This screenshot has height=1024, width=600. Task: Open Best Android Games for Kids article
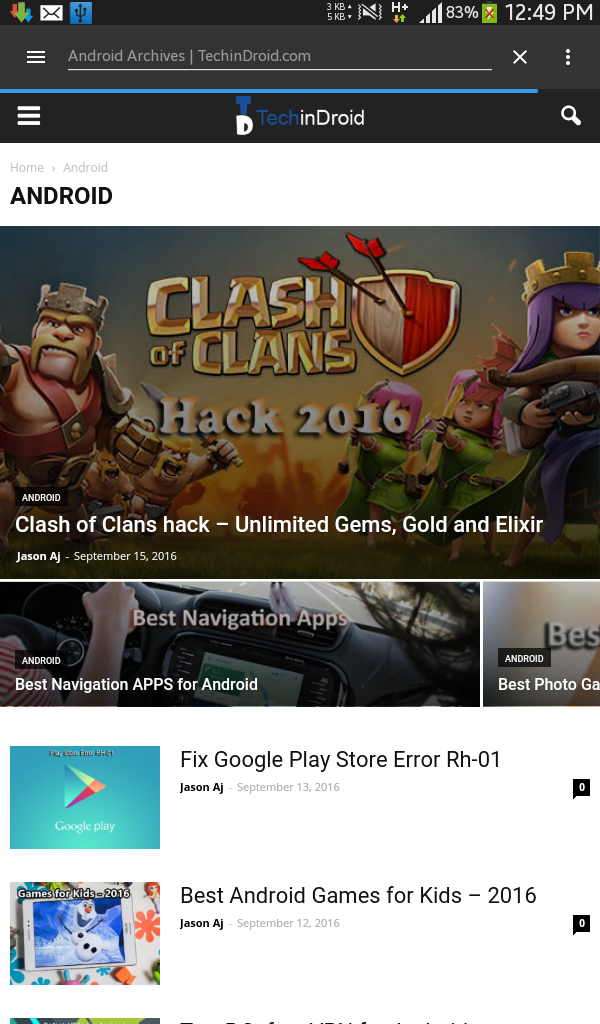pos(358,895)
